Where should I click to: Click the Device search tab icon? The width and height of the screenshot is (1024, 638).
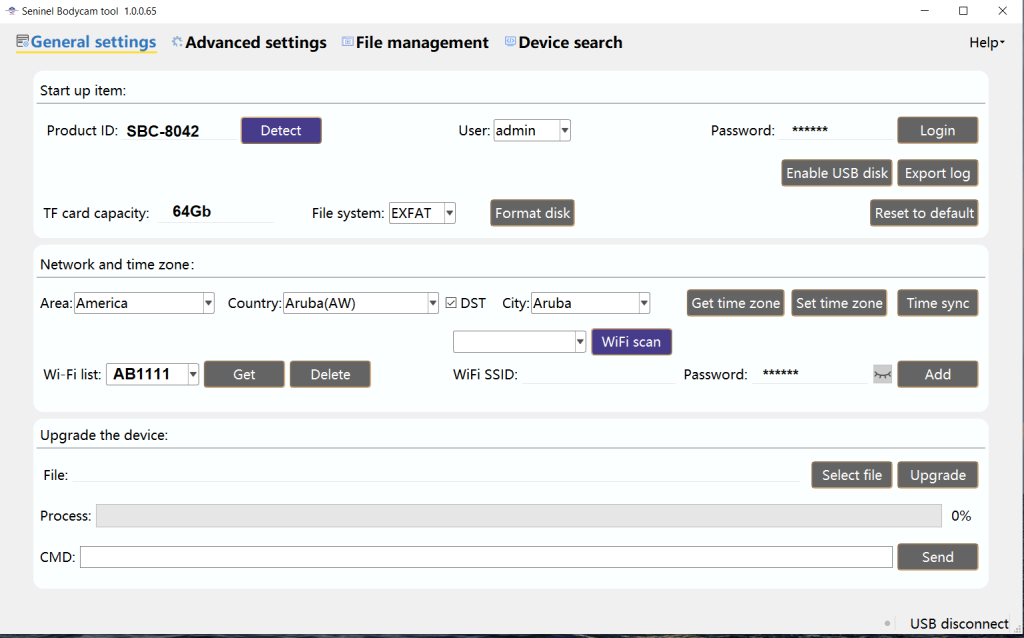pos(510,42)
